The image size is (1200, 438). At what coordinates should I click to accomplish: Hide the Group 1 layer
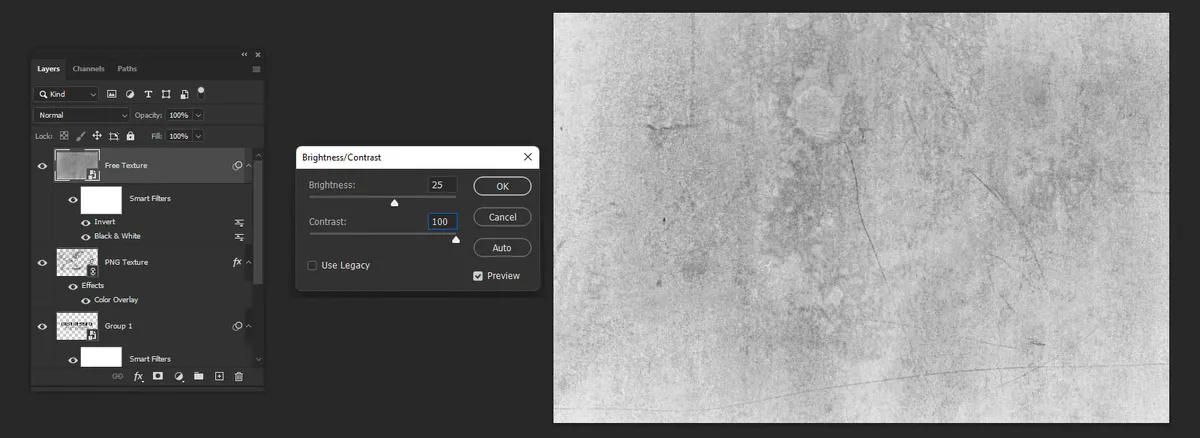coord(42,326)
